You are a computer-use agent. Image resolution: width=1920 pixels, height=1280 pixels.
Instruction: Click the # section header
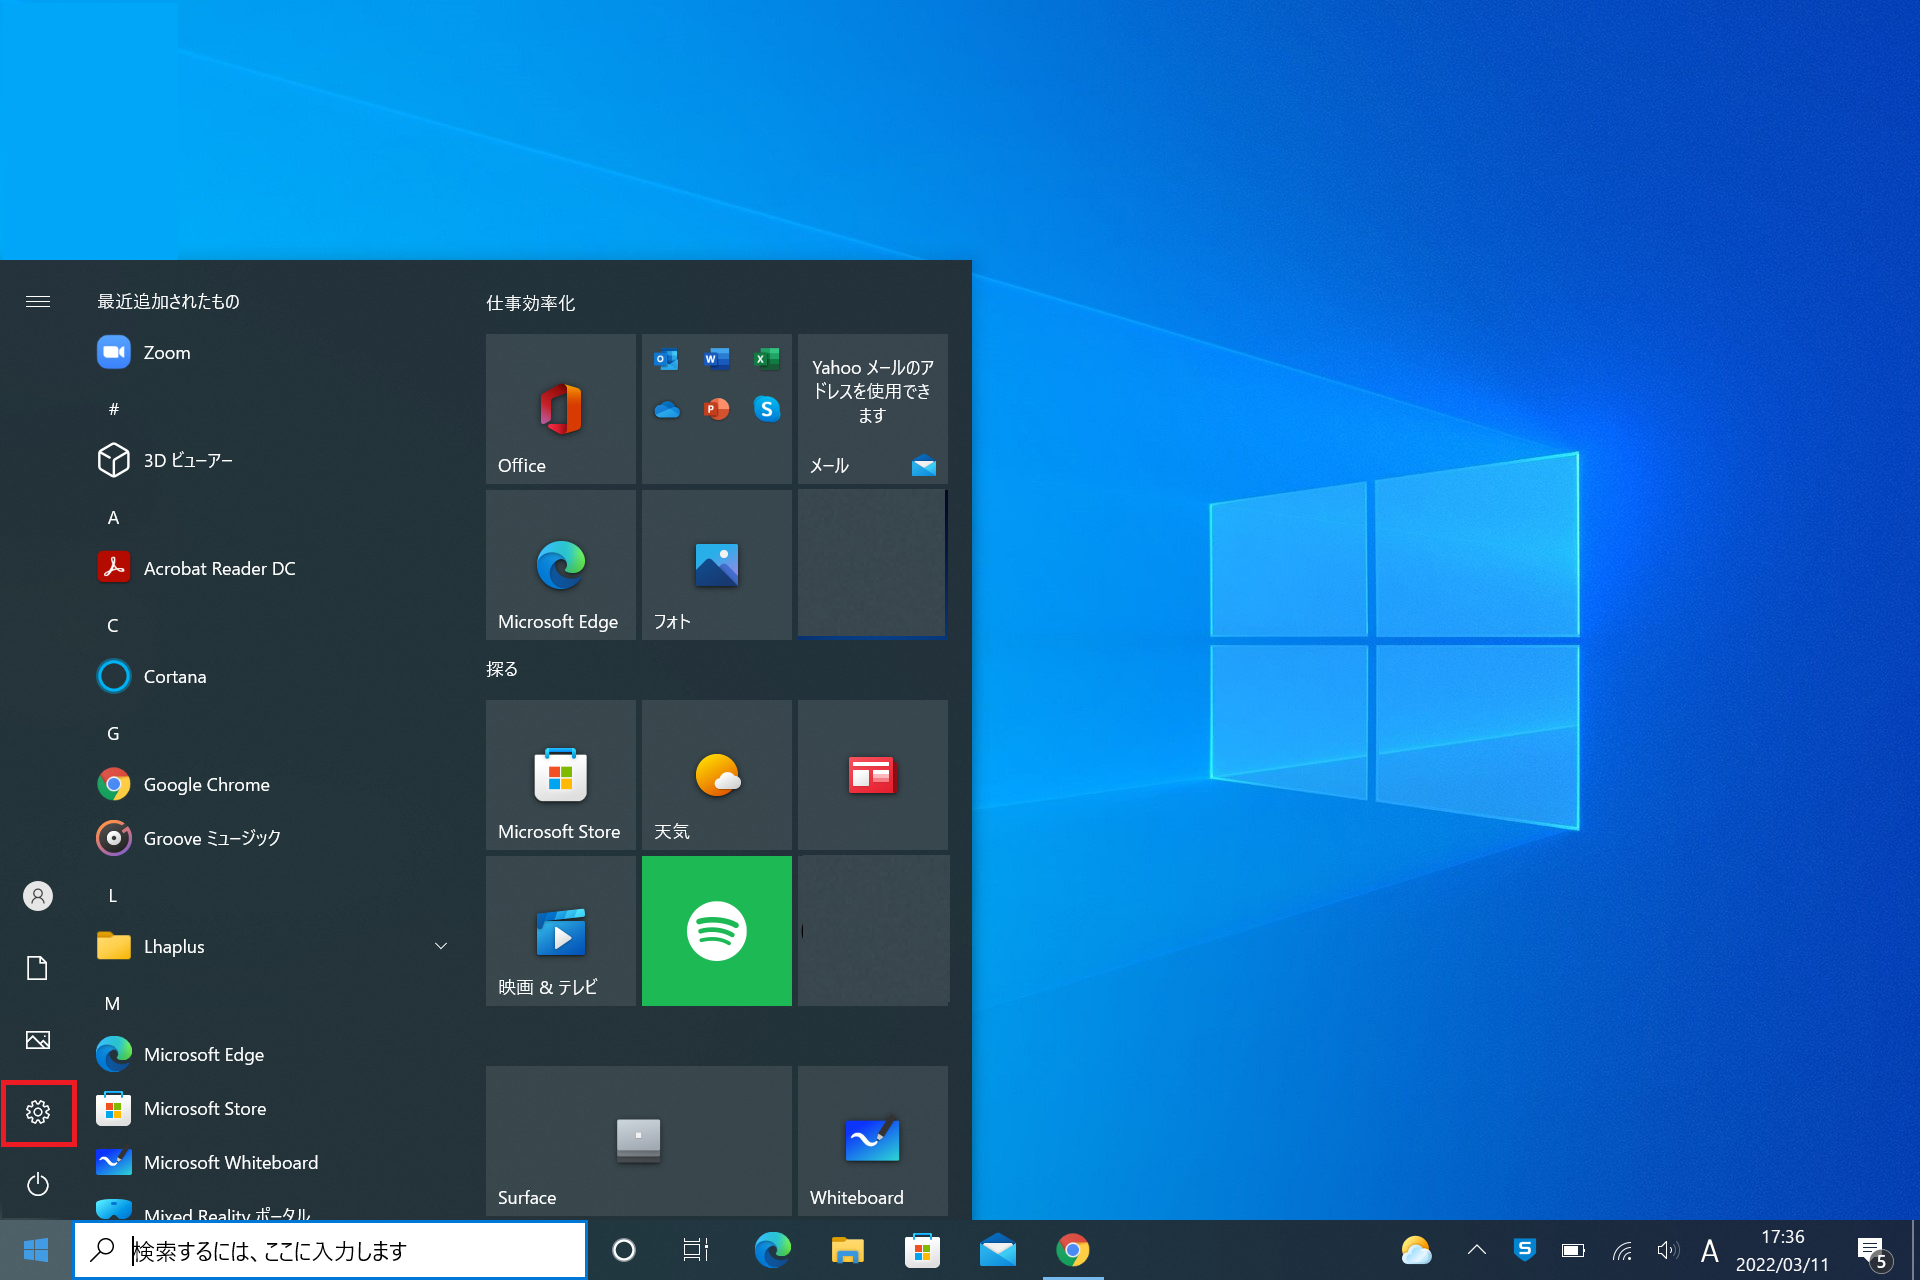[x=113, y=409]
